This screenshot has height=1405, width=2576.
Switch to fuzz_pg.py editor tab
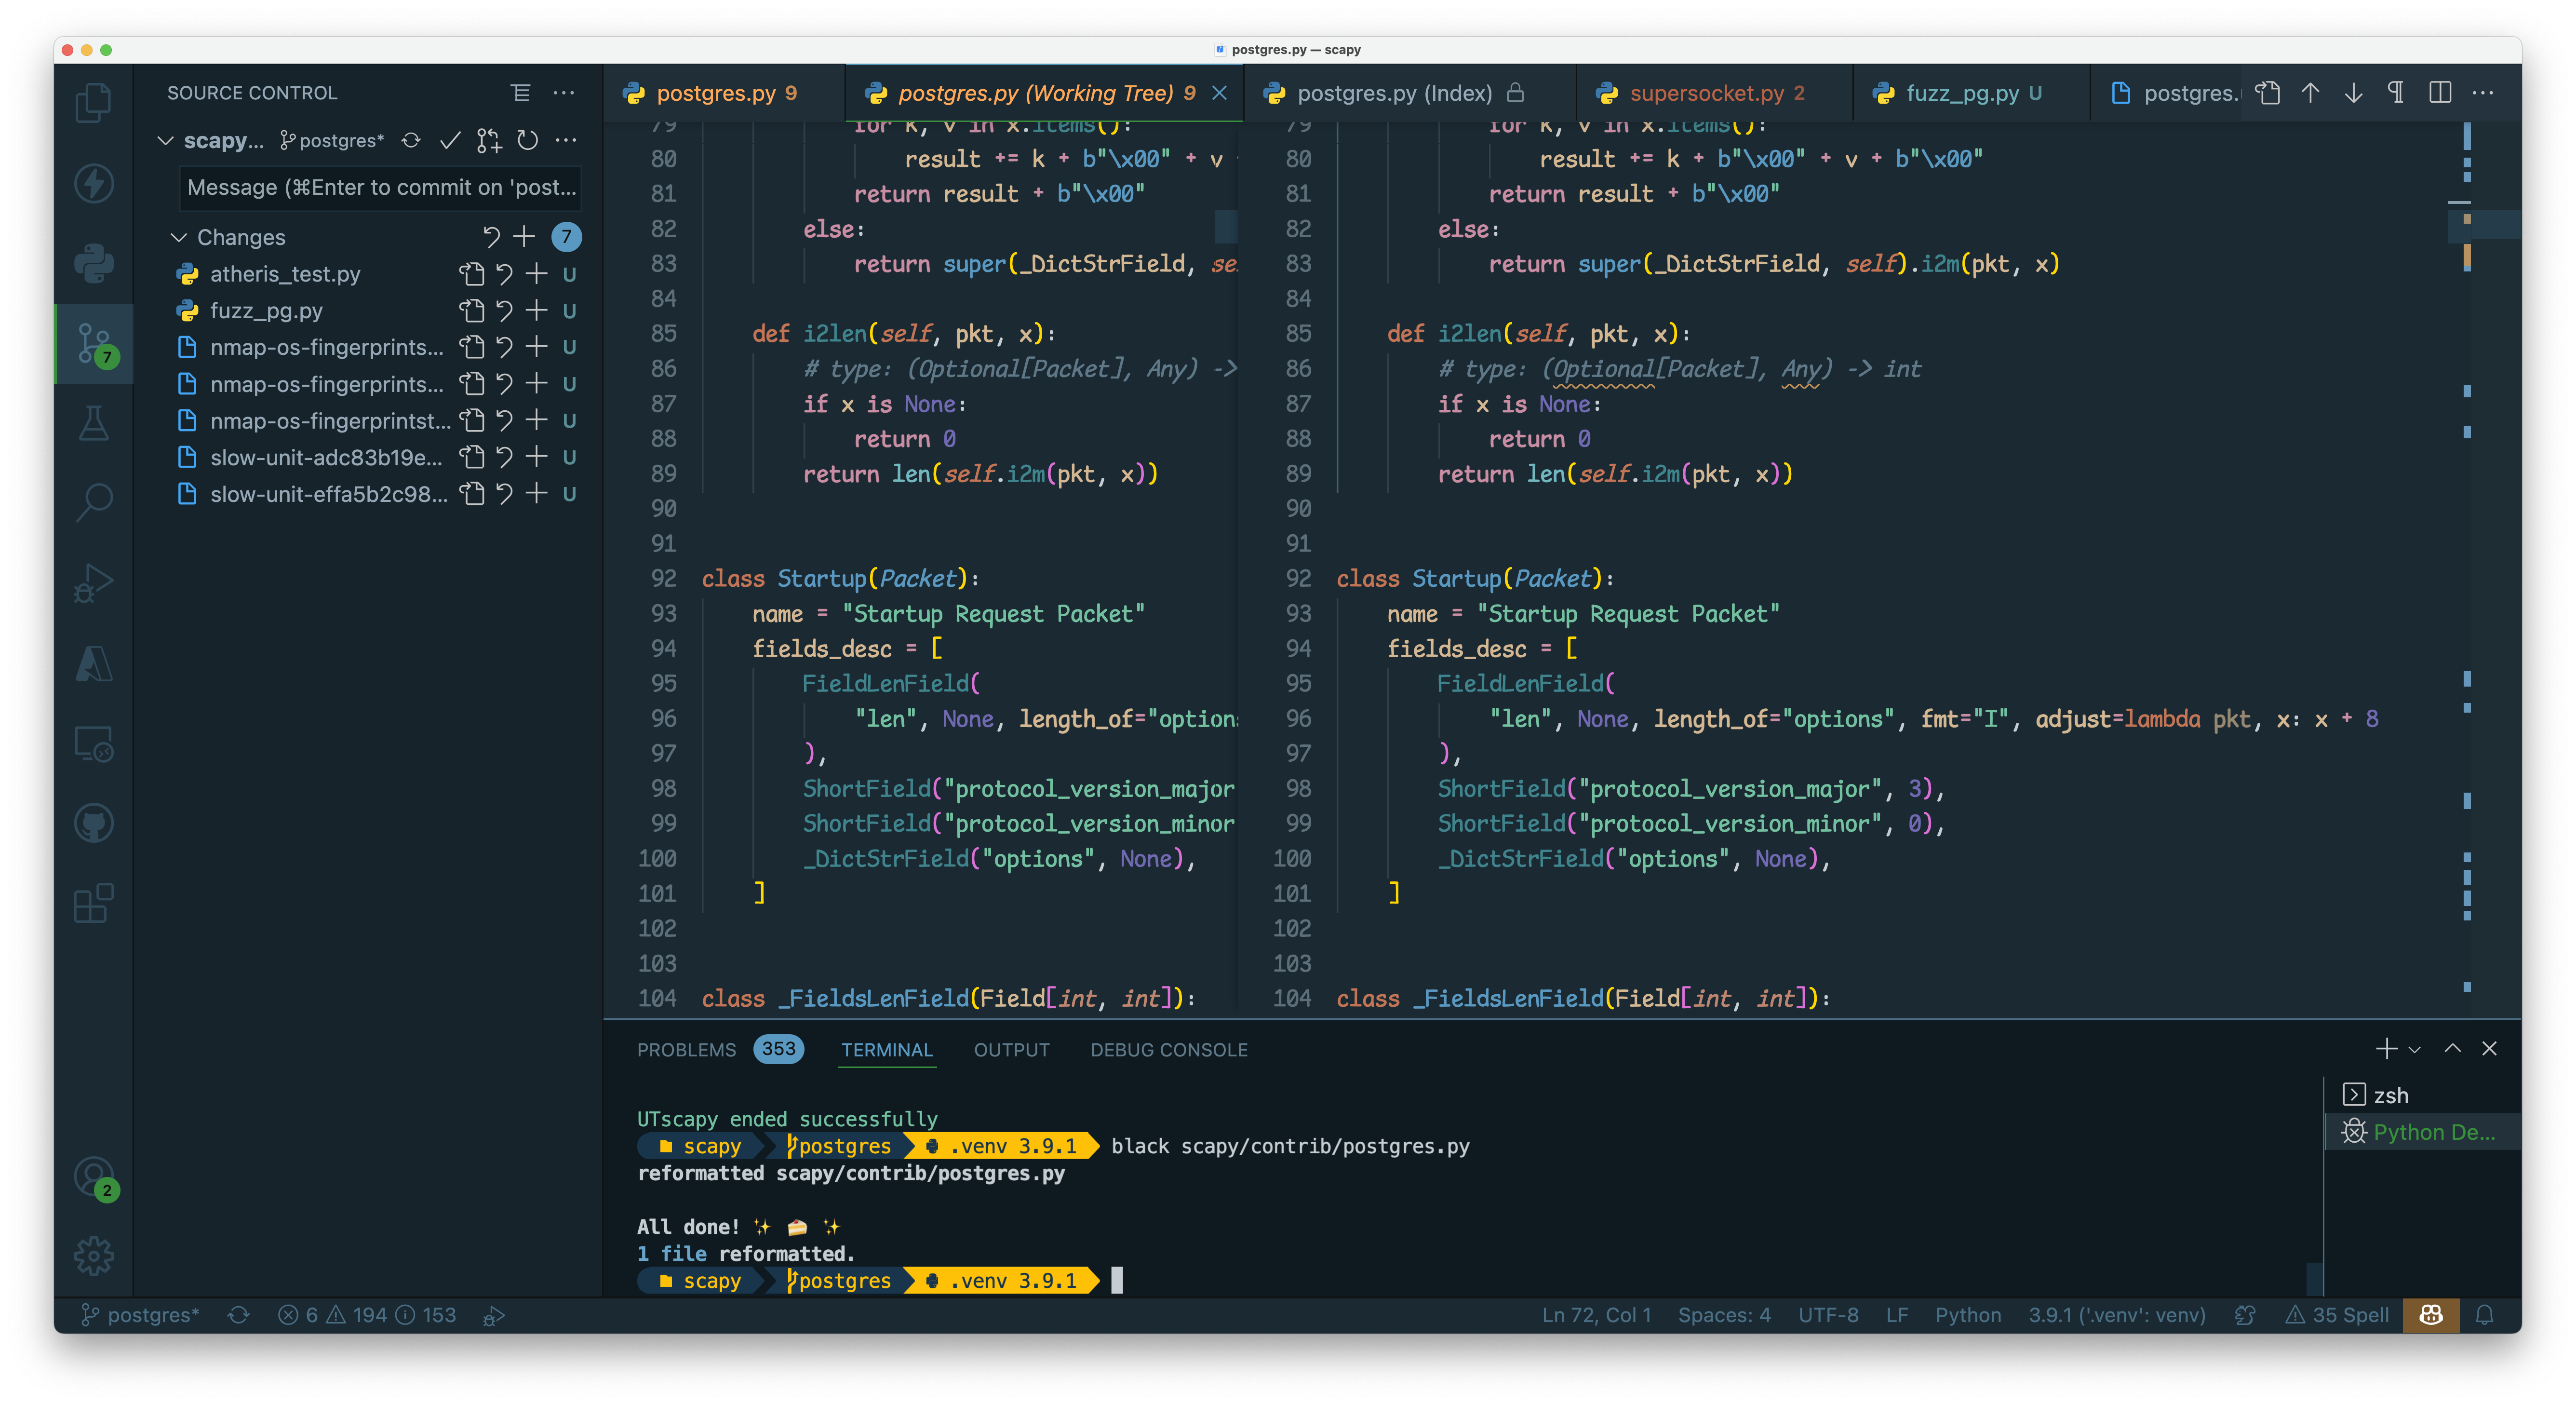pyautogui.click(x=1971, y=93)
